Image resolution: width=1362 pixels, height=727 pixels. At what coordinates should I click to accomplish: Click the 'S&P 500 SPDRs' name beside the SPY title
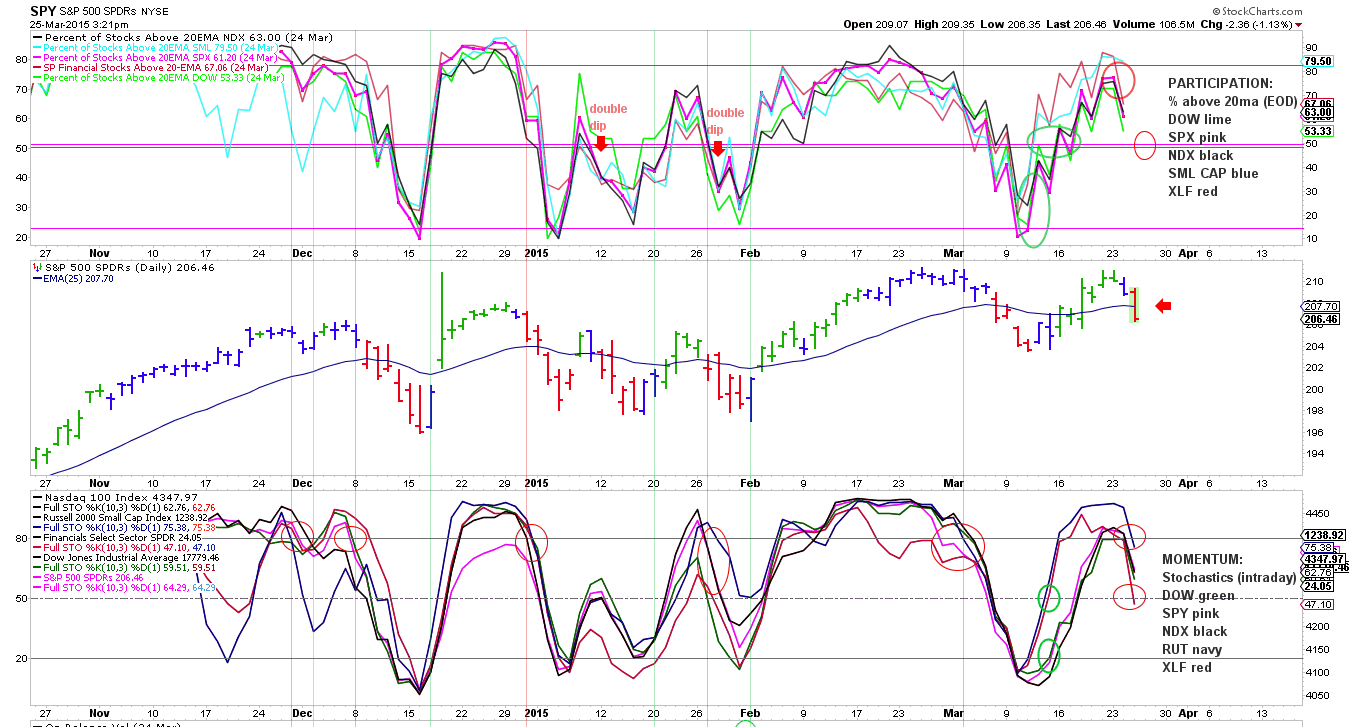97,11
